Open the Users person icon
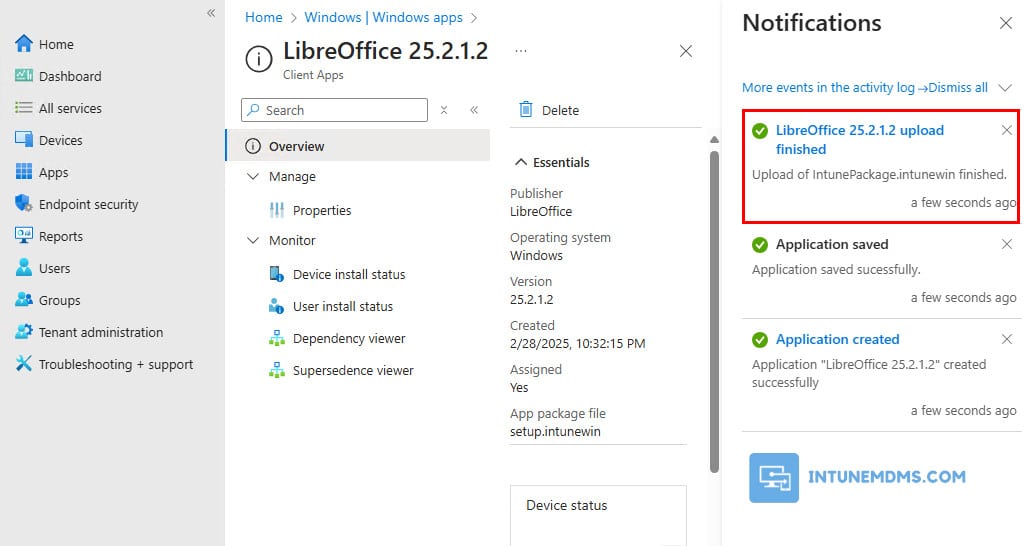Screen dimensions: 1024x546 click(24, 268)
